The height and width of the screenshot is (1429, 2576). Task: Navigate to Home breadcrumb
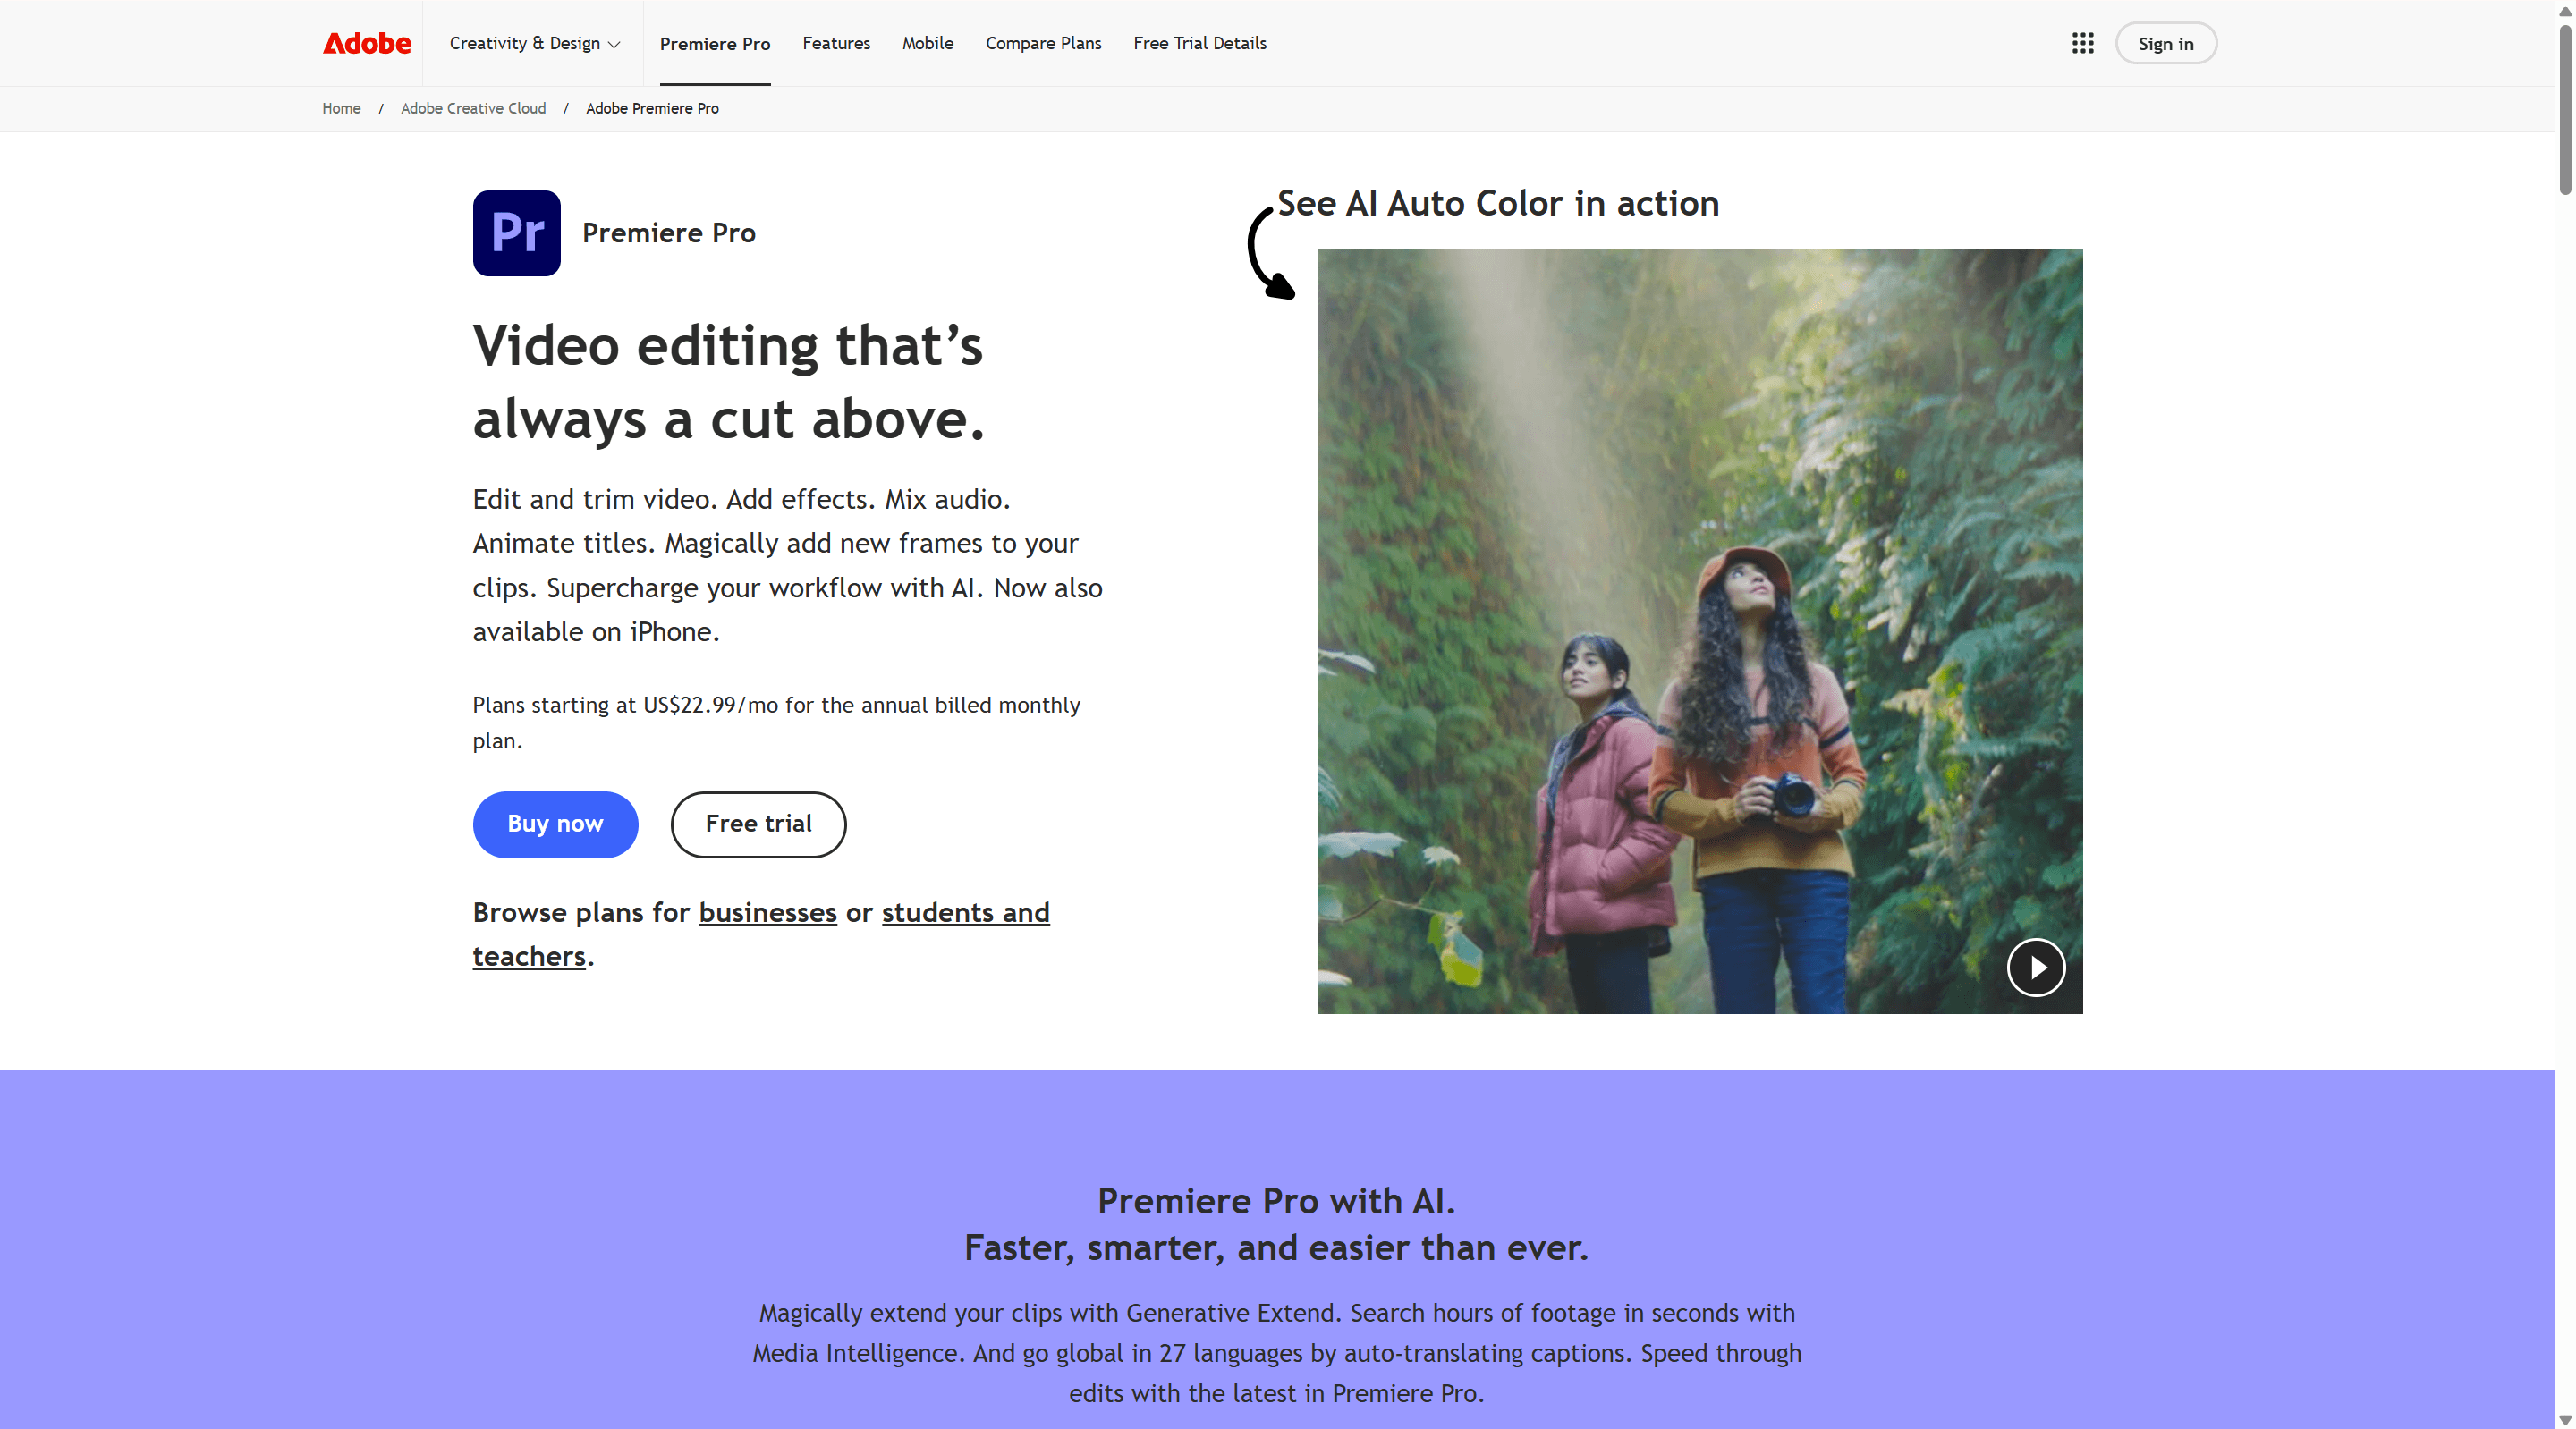341,108
